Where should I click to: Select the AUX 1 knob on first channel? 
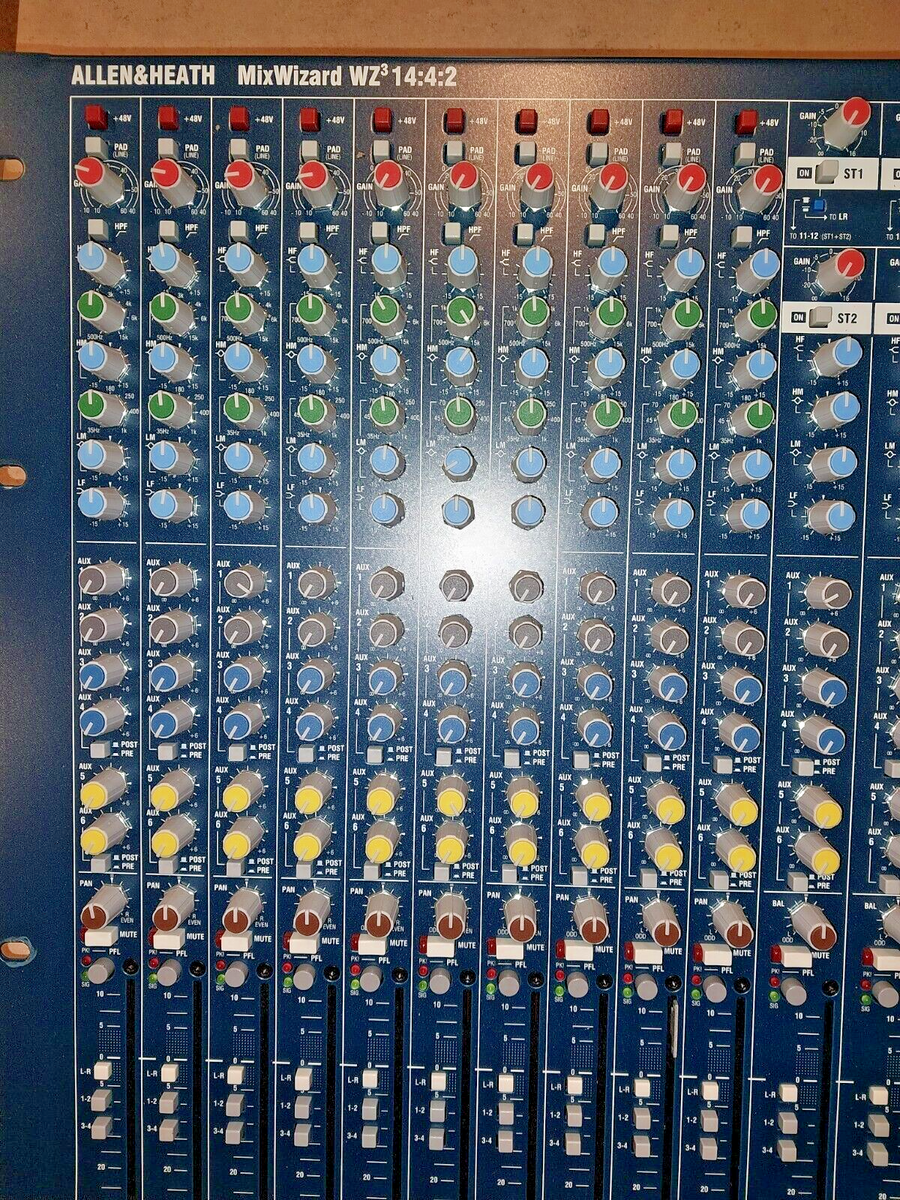coord(100,580)
